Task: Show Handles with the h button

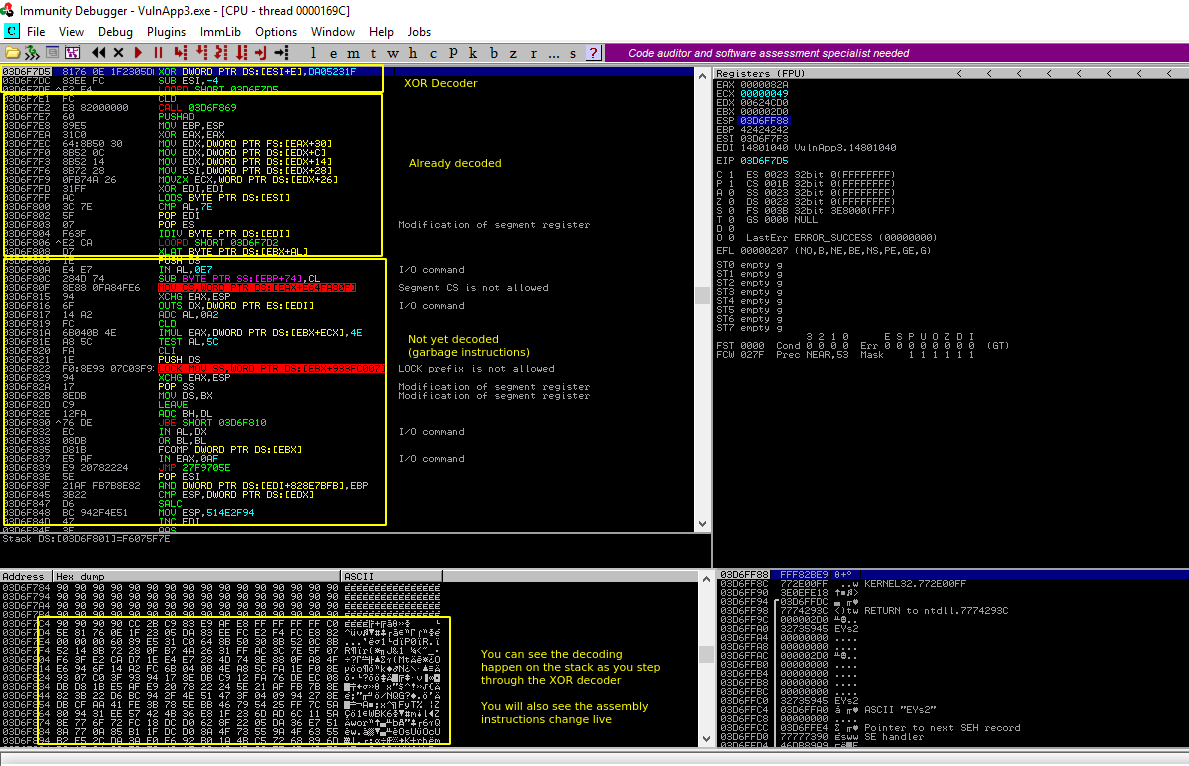Action: 413,53
